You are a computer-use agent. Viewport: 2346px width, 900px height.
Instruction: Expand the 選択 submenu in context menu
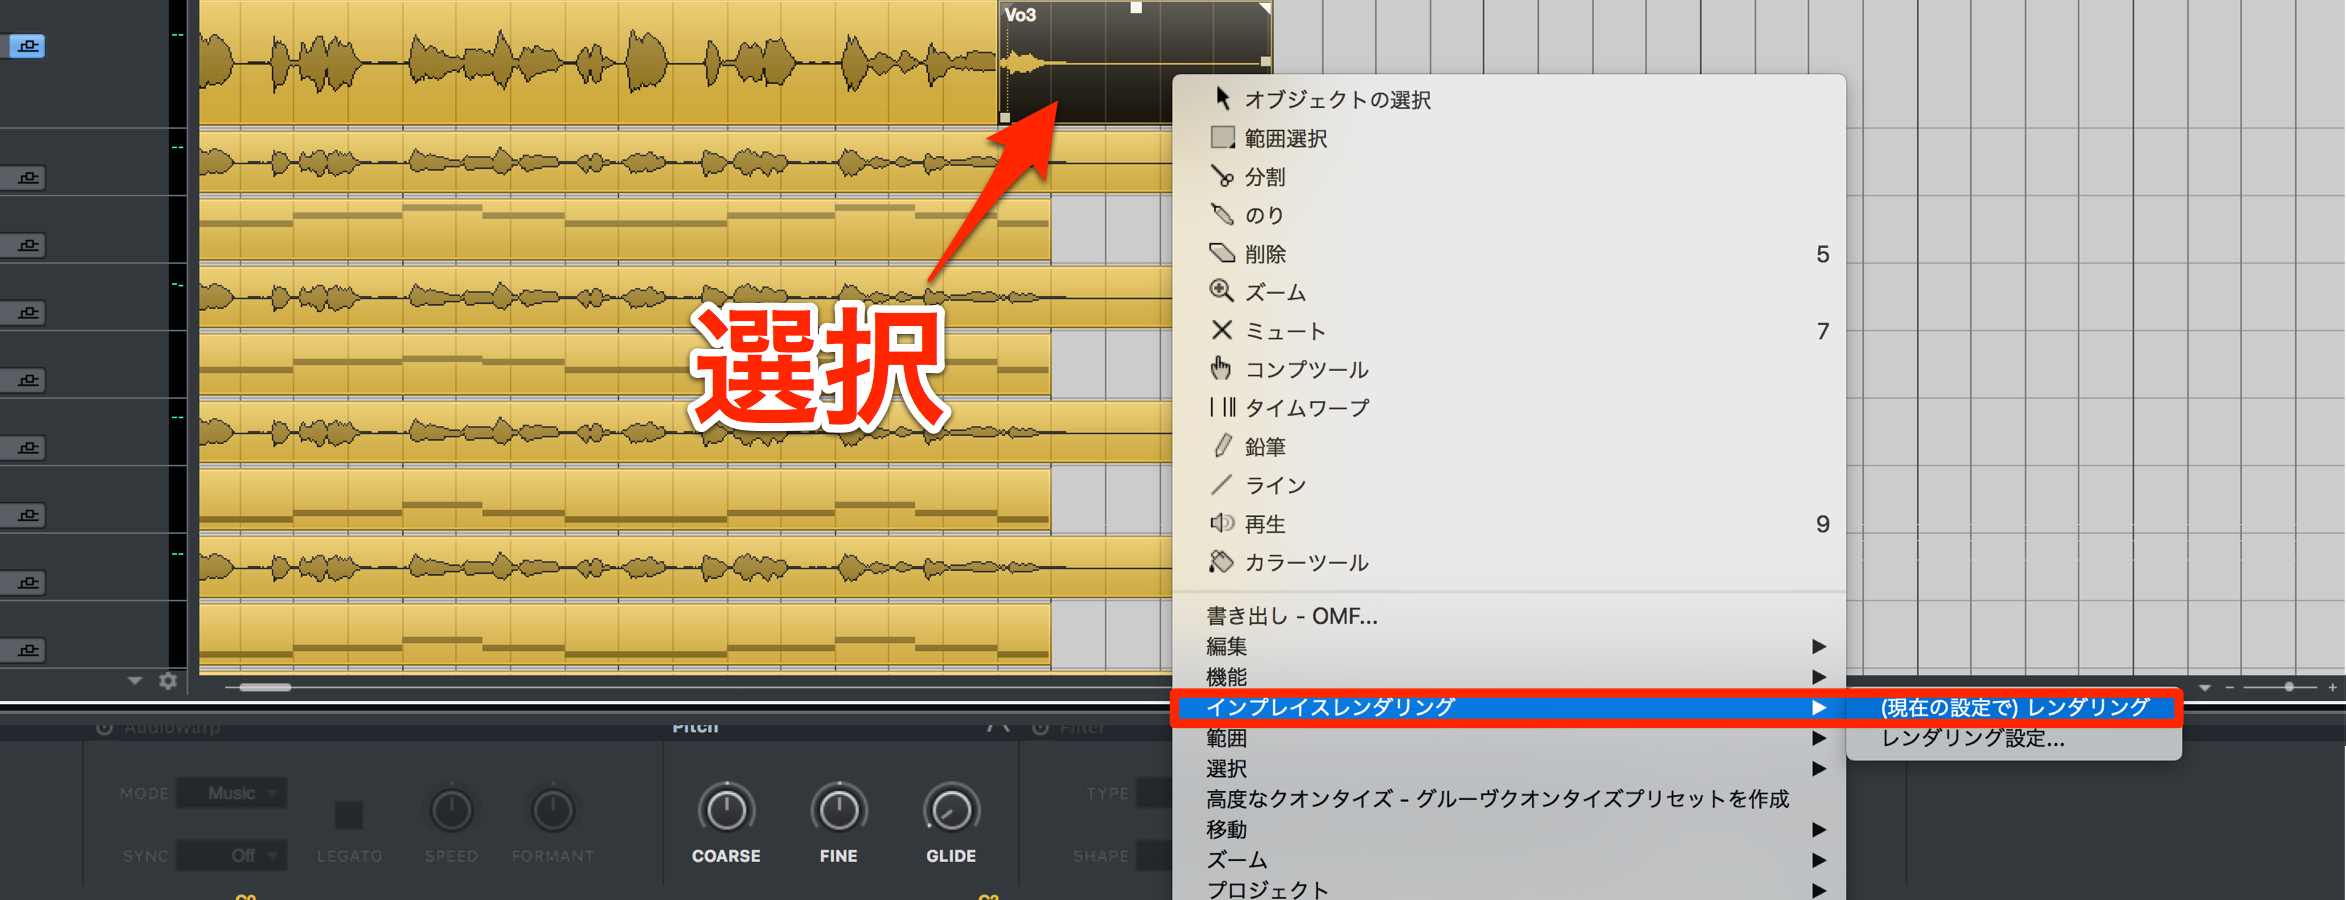pyautogui.click(x=1510, y=768)
